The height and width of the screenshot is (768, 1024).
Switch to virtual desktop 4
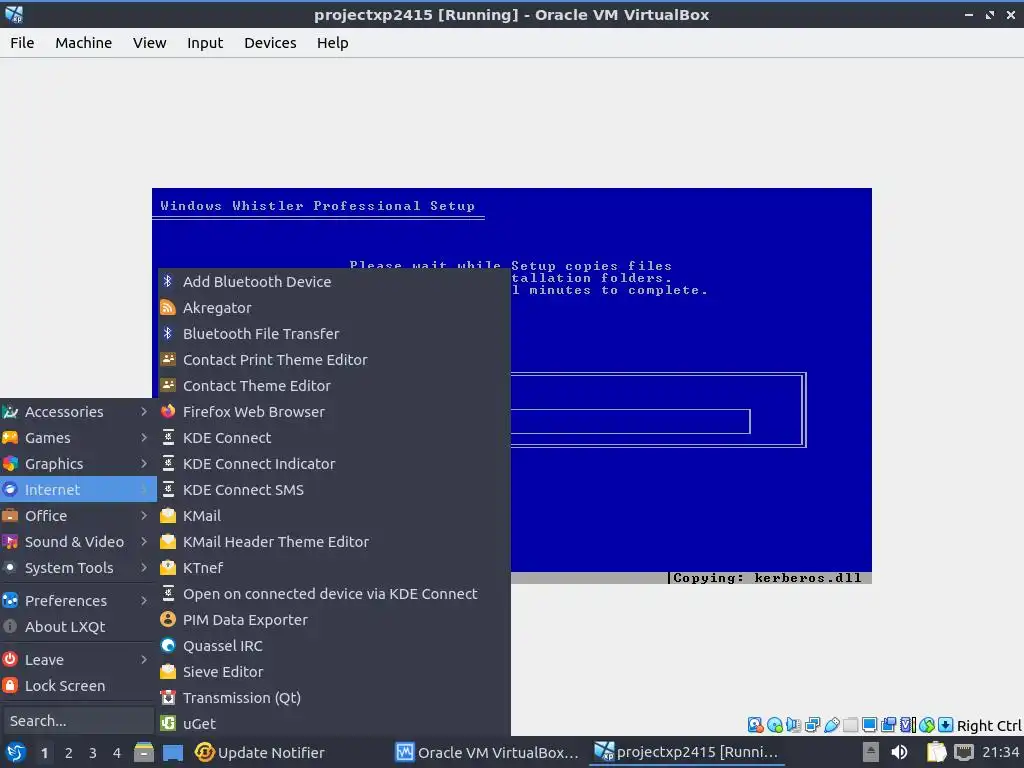(x=117, y=753)
